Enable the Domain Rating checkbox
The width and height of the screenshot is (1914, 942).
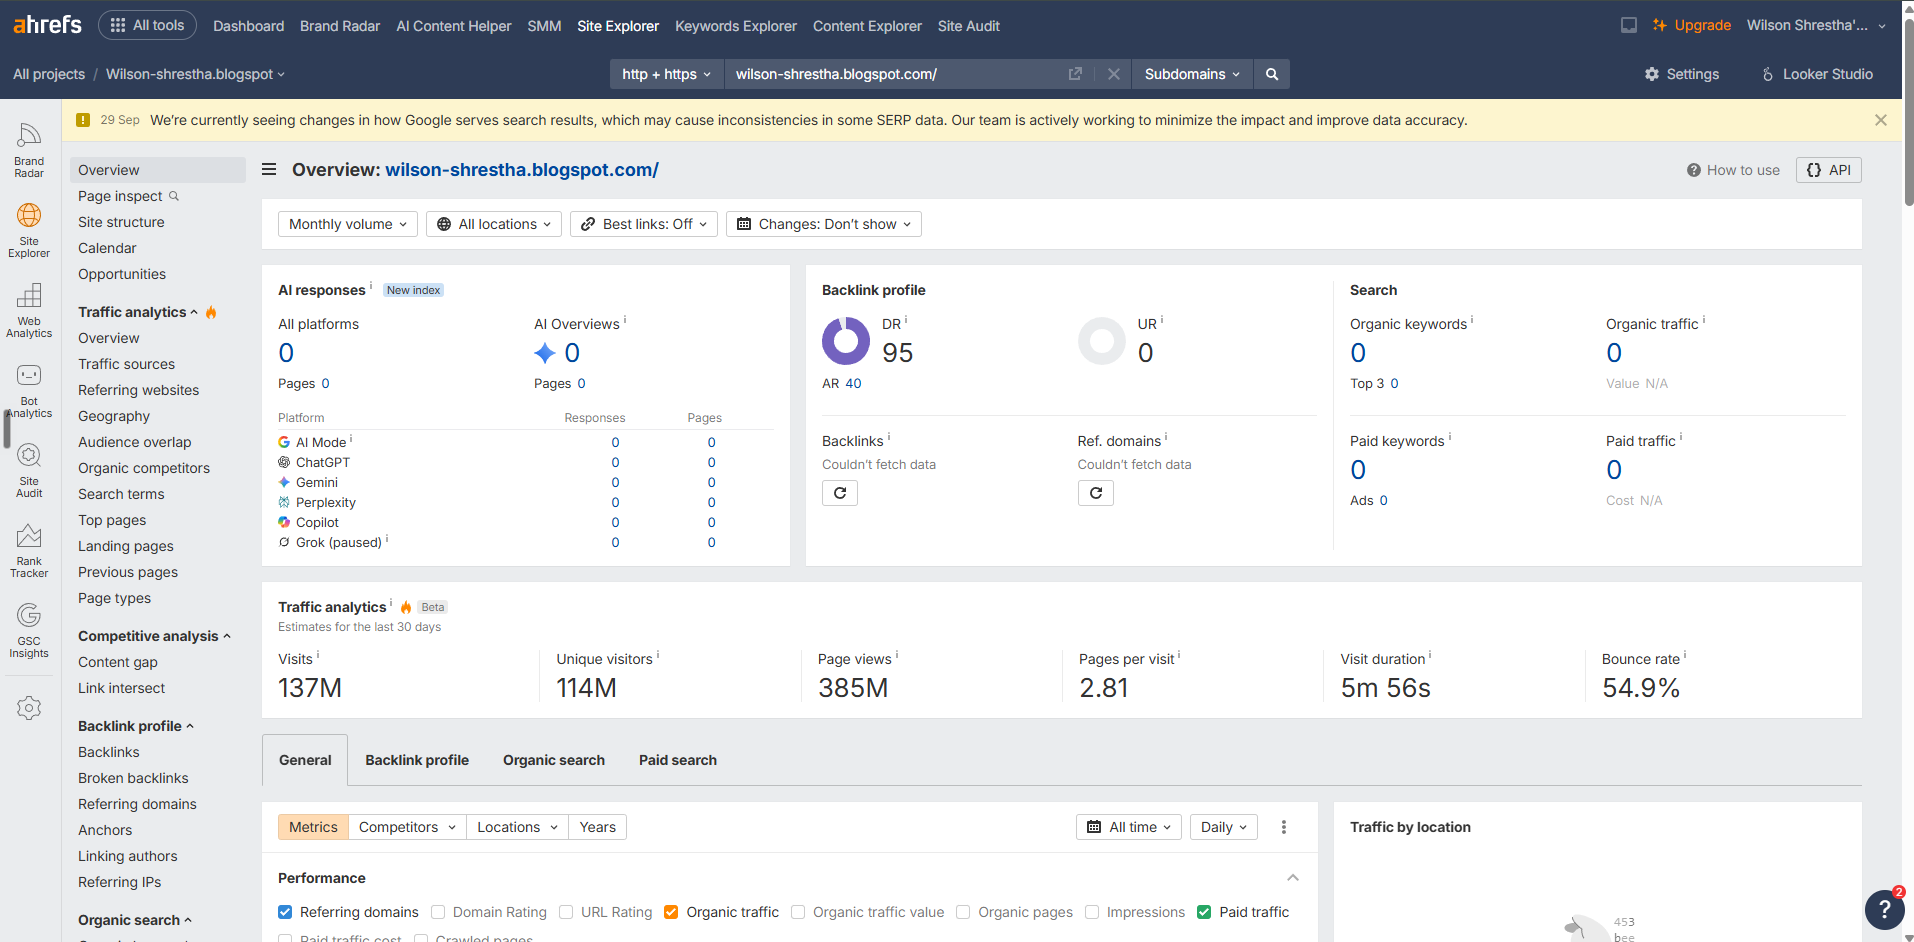438,912
